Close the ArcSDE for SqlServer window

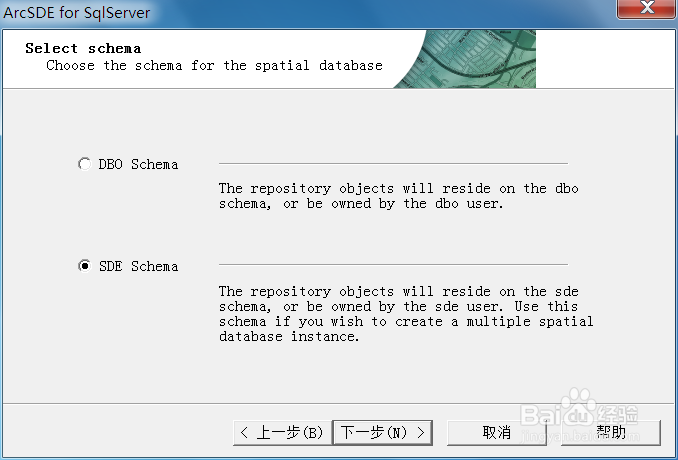coord(646,8)
